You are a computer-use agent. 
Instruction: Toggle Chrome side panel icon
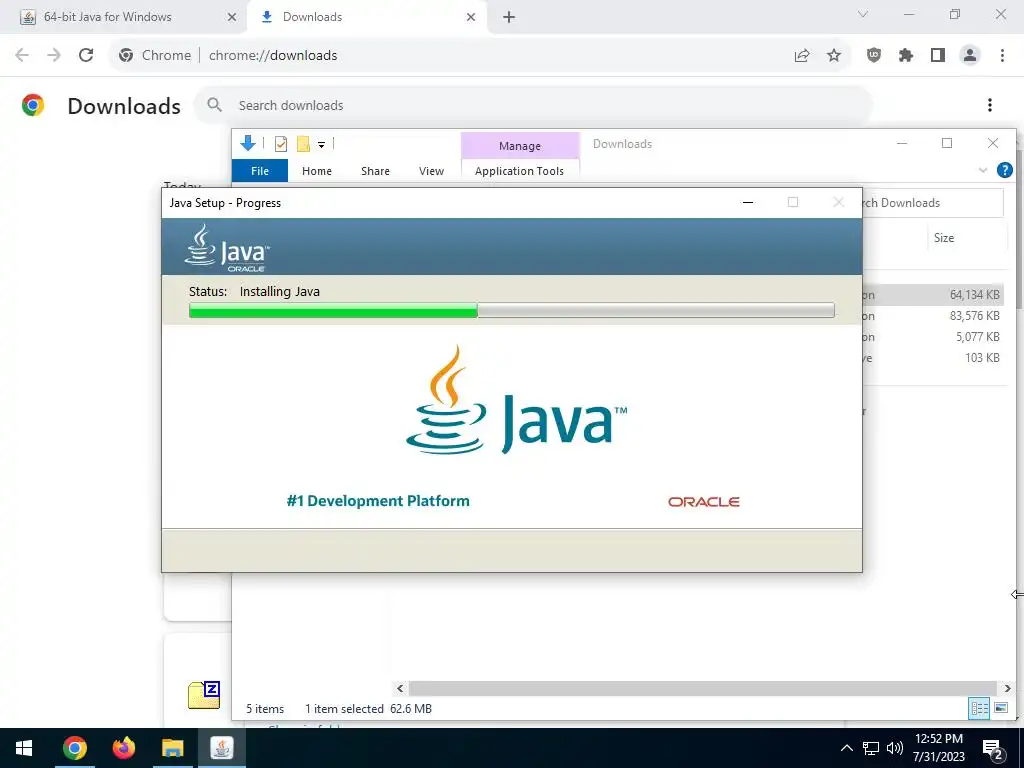938,56
